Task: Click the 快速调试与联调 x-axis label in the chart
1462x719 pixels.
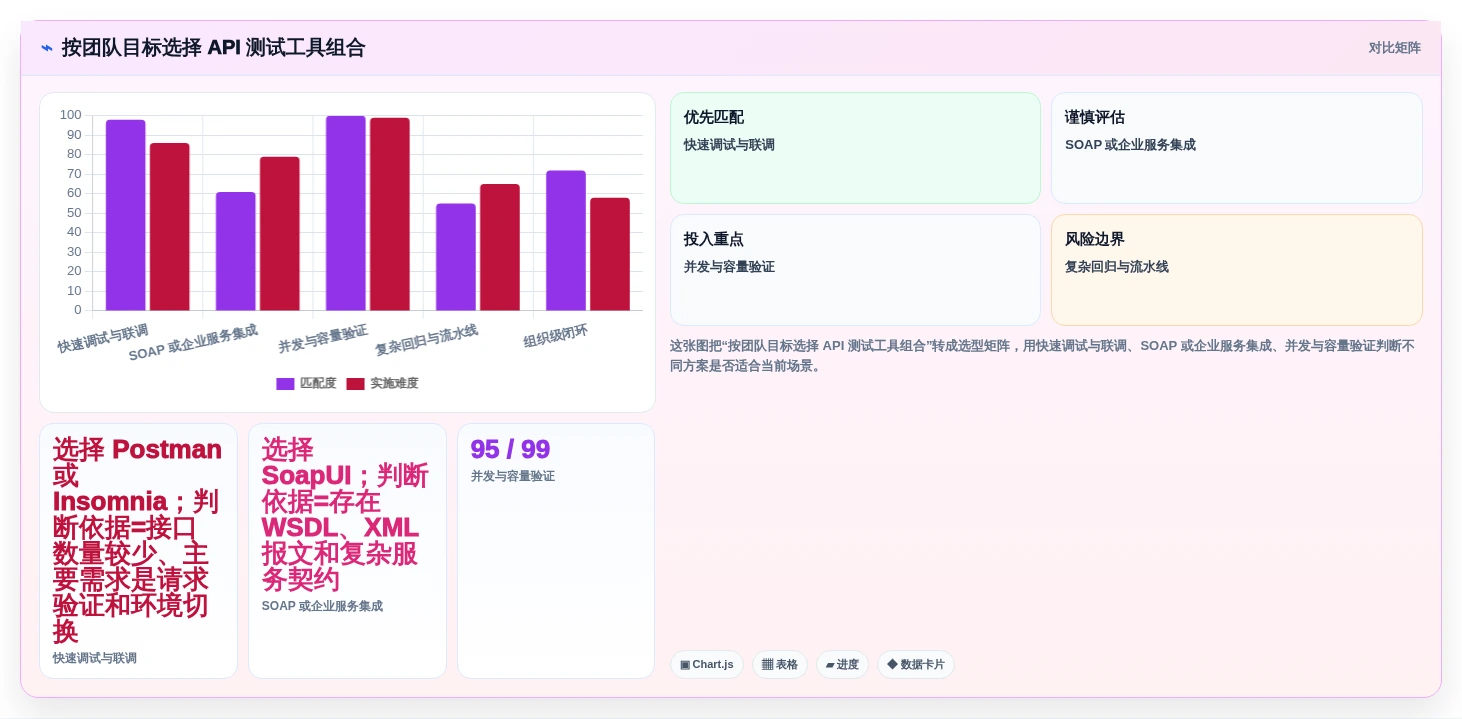Action: point(103,339)
